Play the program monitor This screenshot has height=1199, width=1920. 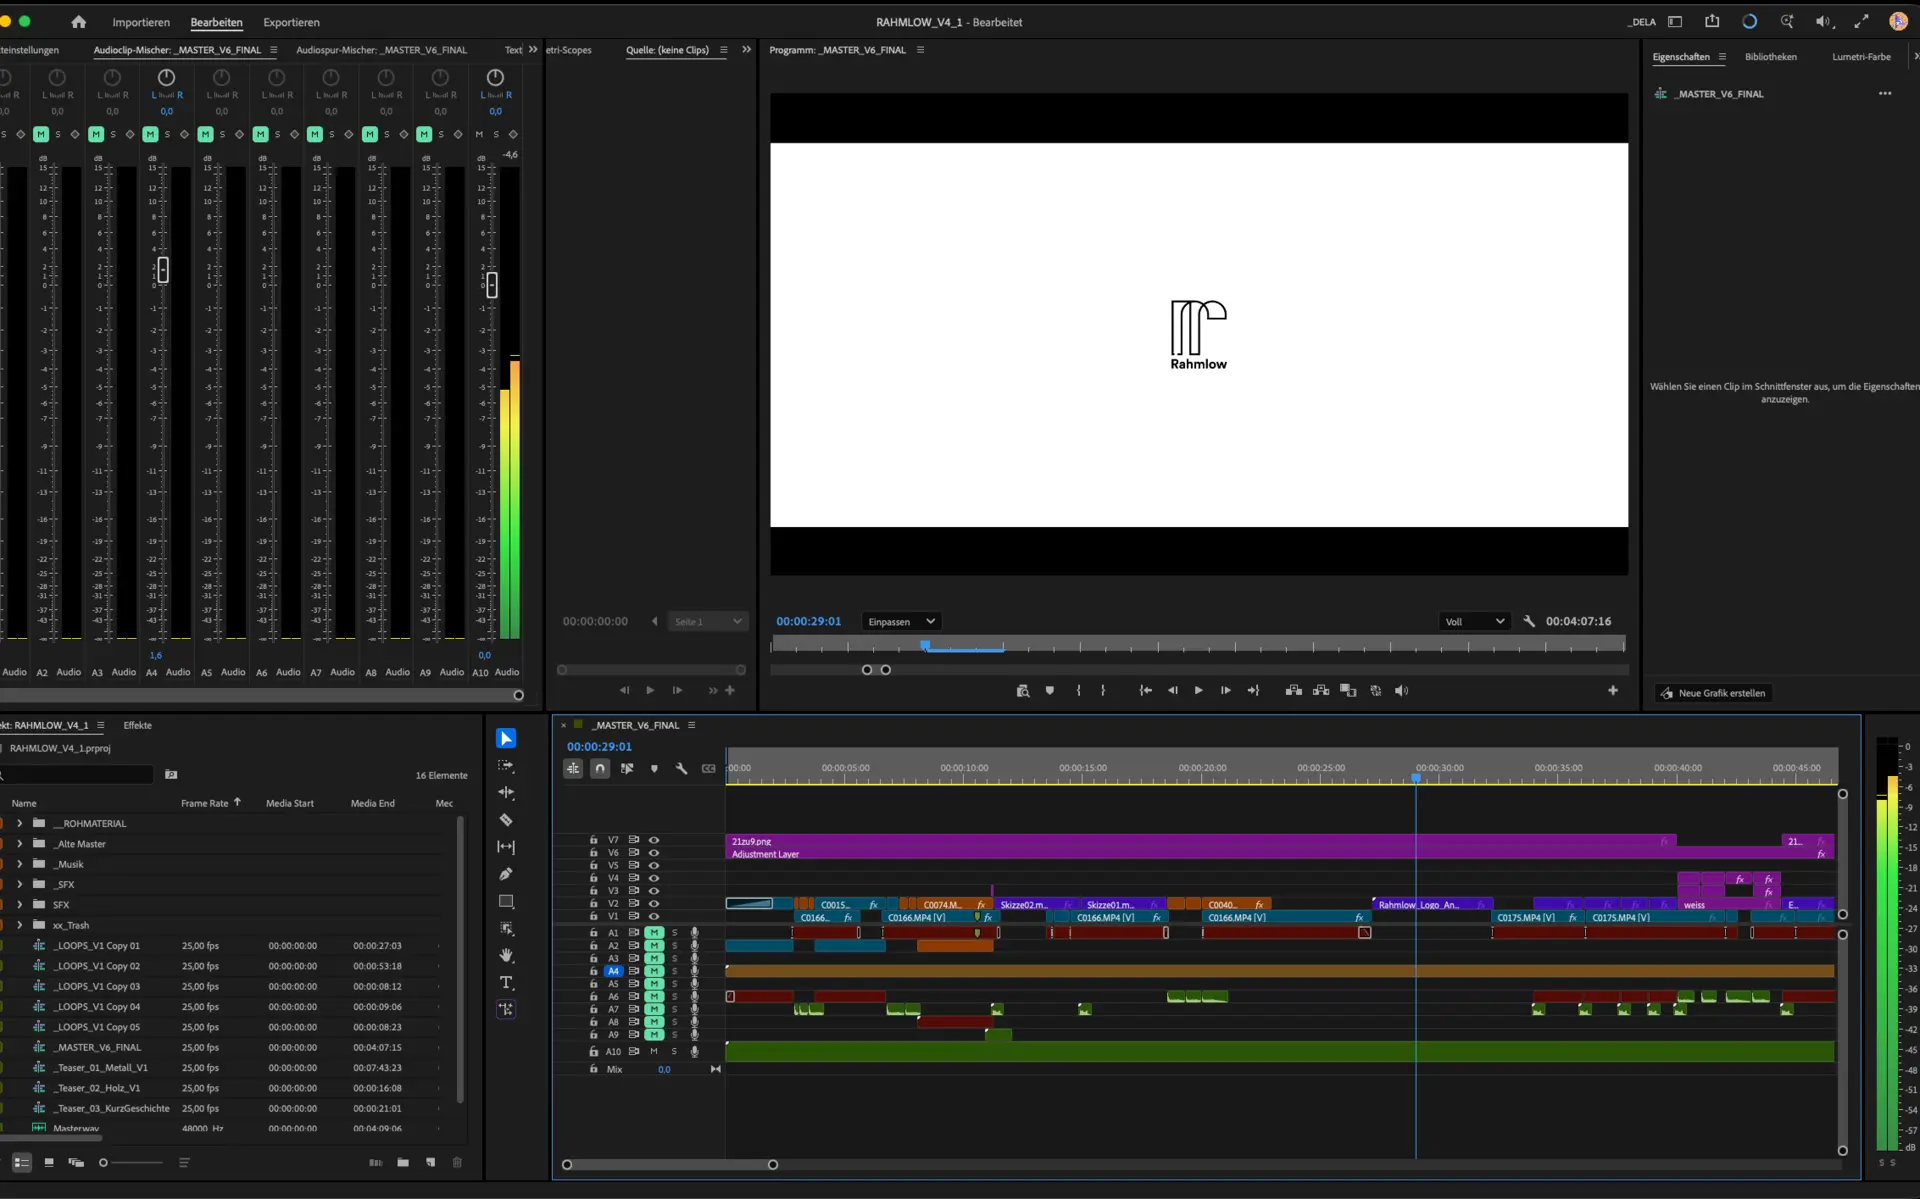click(1198, 691)
